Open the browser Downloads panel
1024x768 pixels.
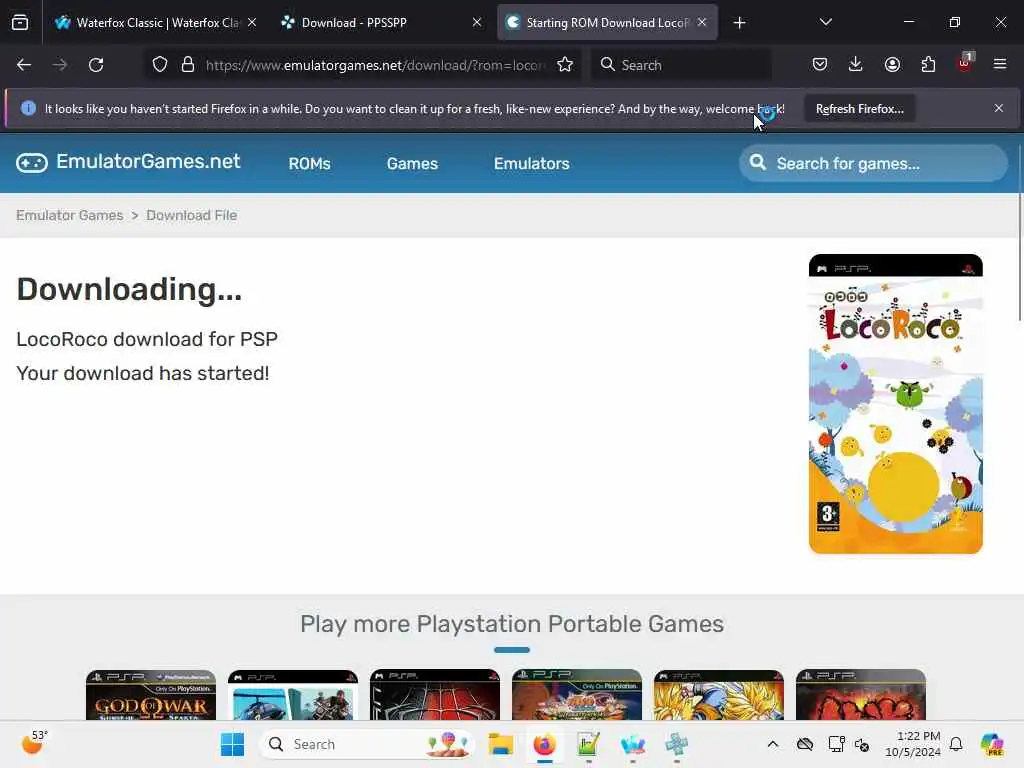click(856, 64)
